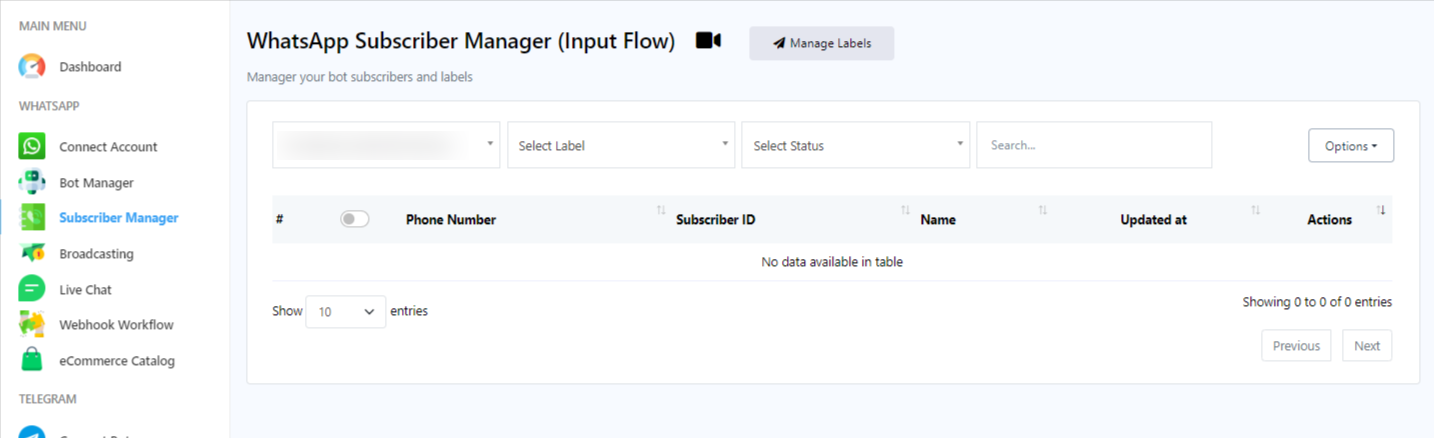Open the Broadcasting menu item
1434x438 pixels.
96,254
